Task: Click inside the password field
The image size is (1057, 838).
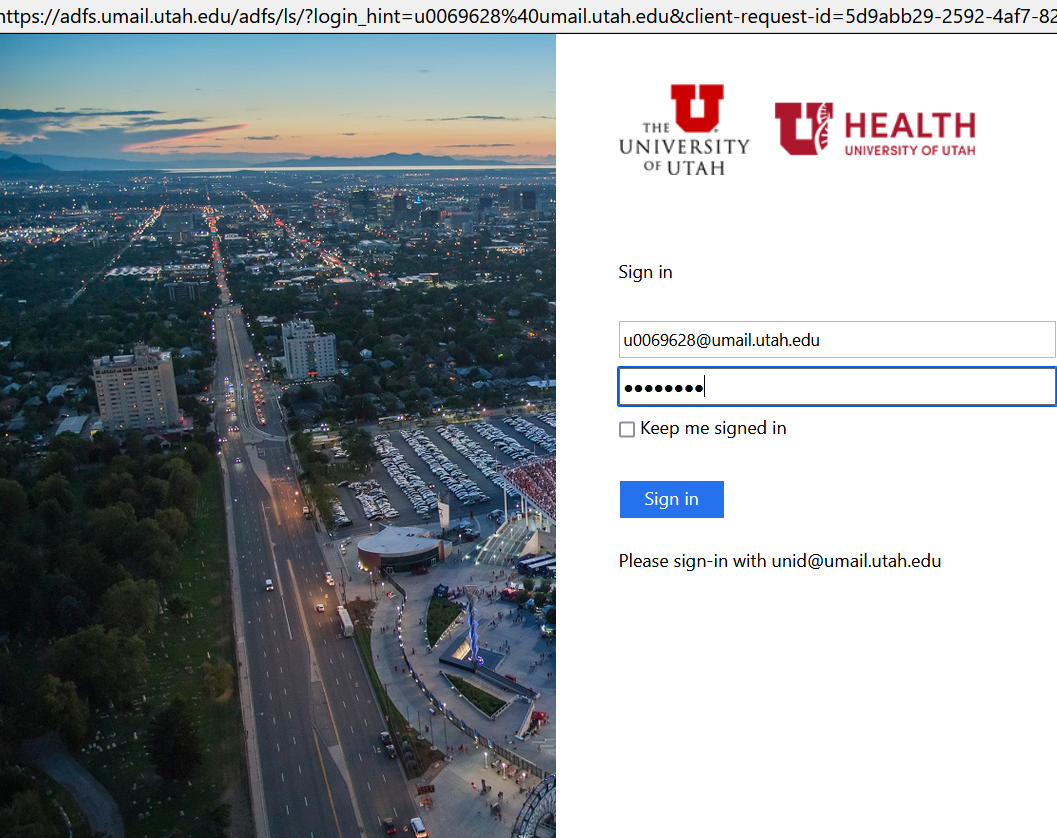Action: point(837,387)
